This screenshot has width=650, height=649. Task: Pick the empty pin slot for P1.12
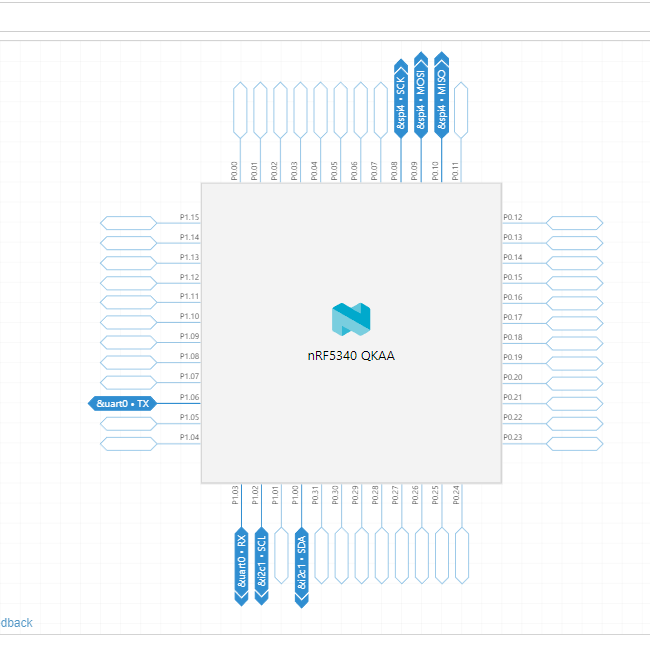click(129, 283)
